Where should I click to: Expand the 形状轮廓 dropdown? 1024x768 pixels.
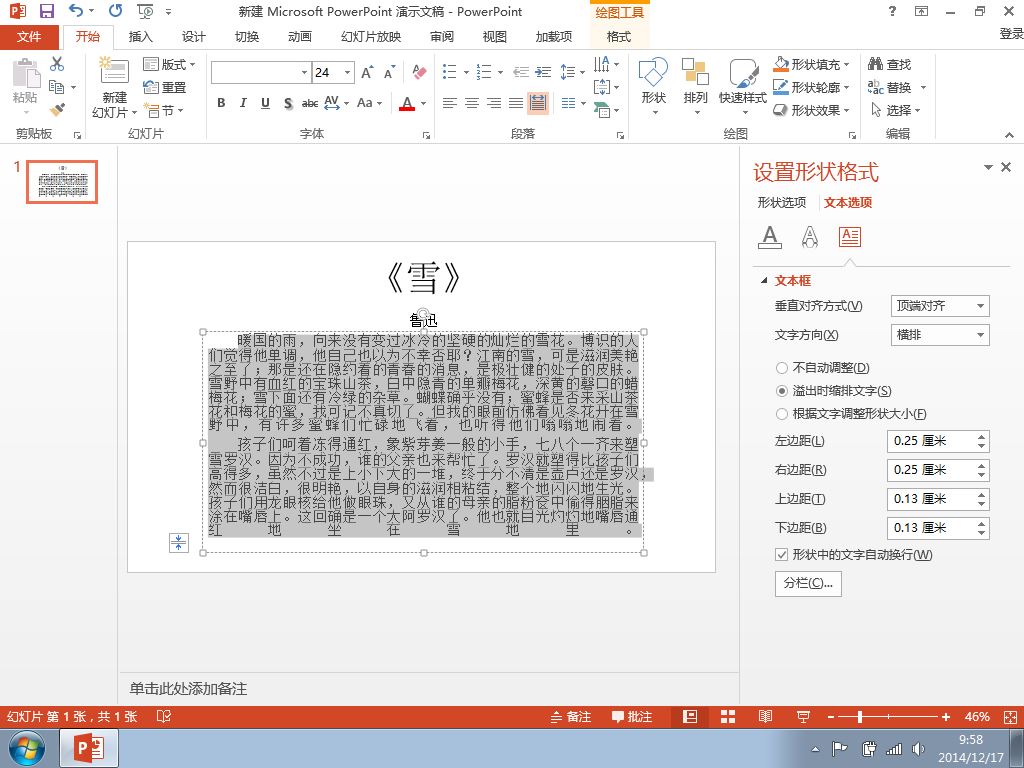pos(846,88)
